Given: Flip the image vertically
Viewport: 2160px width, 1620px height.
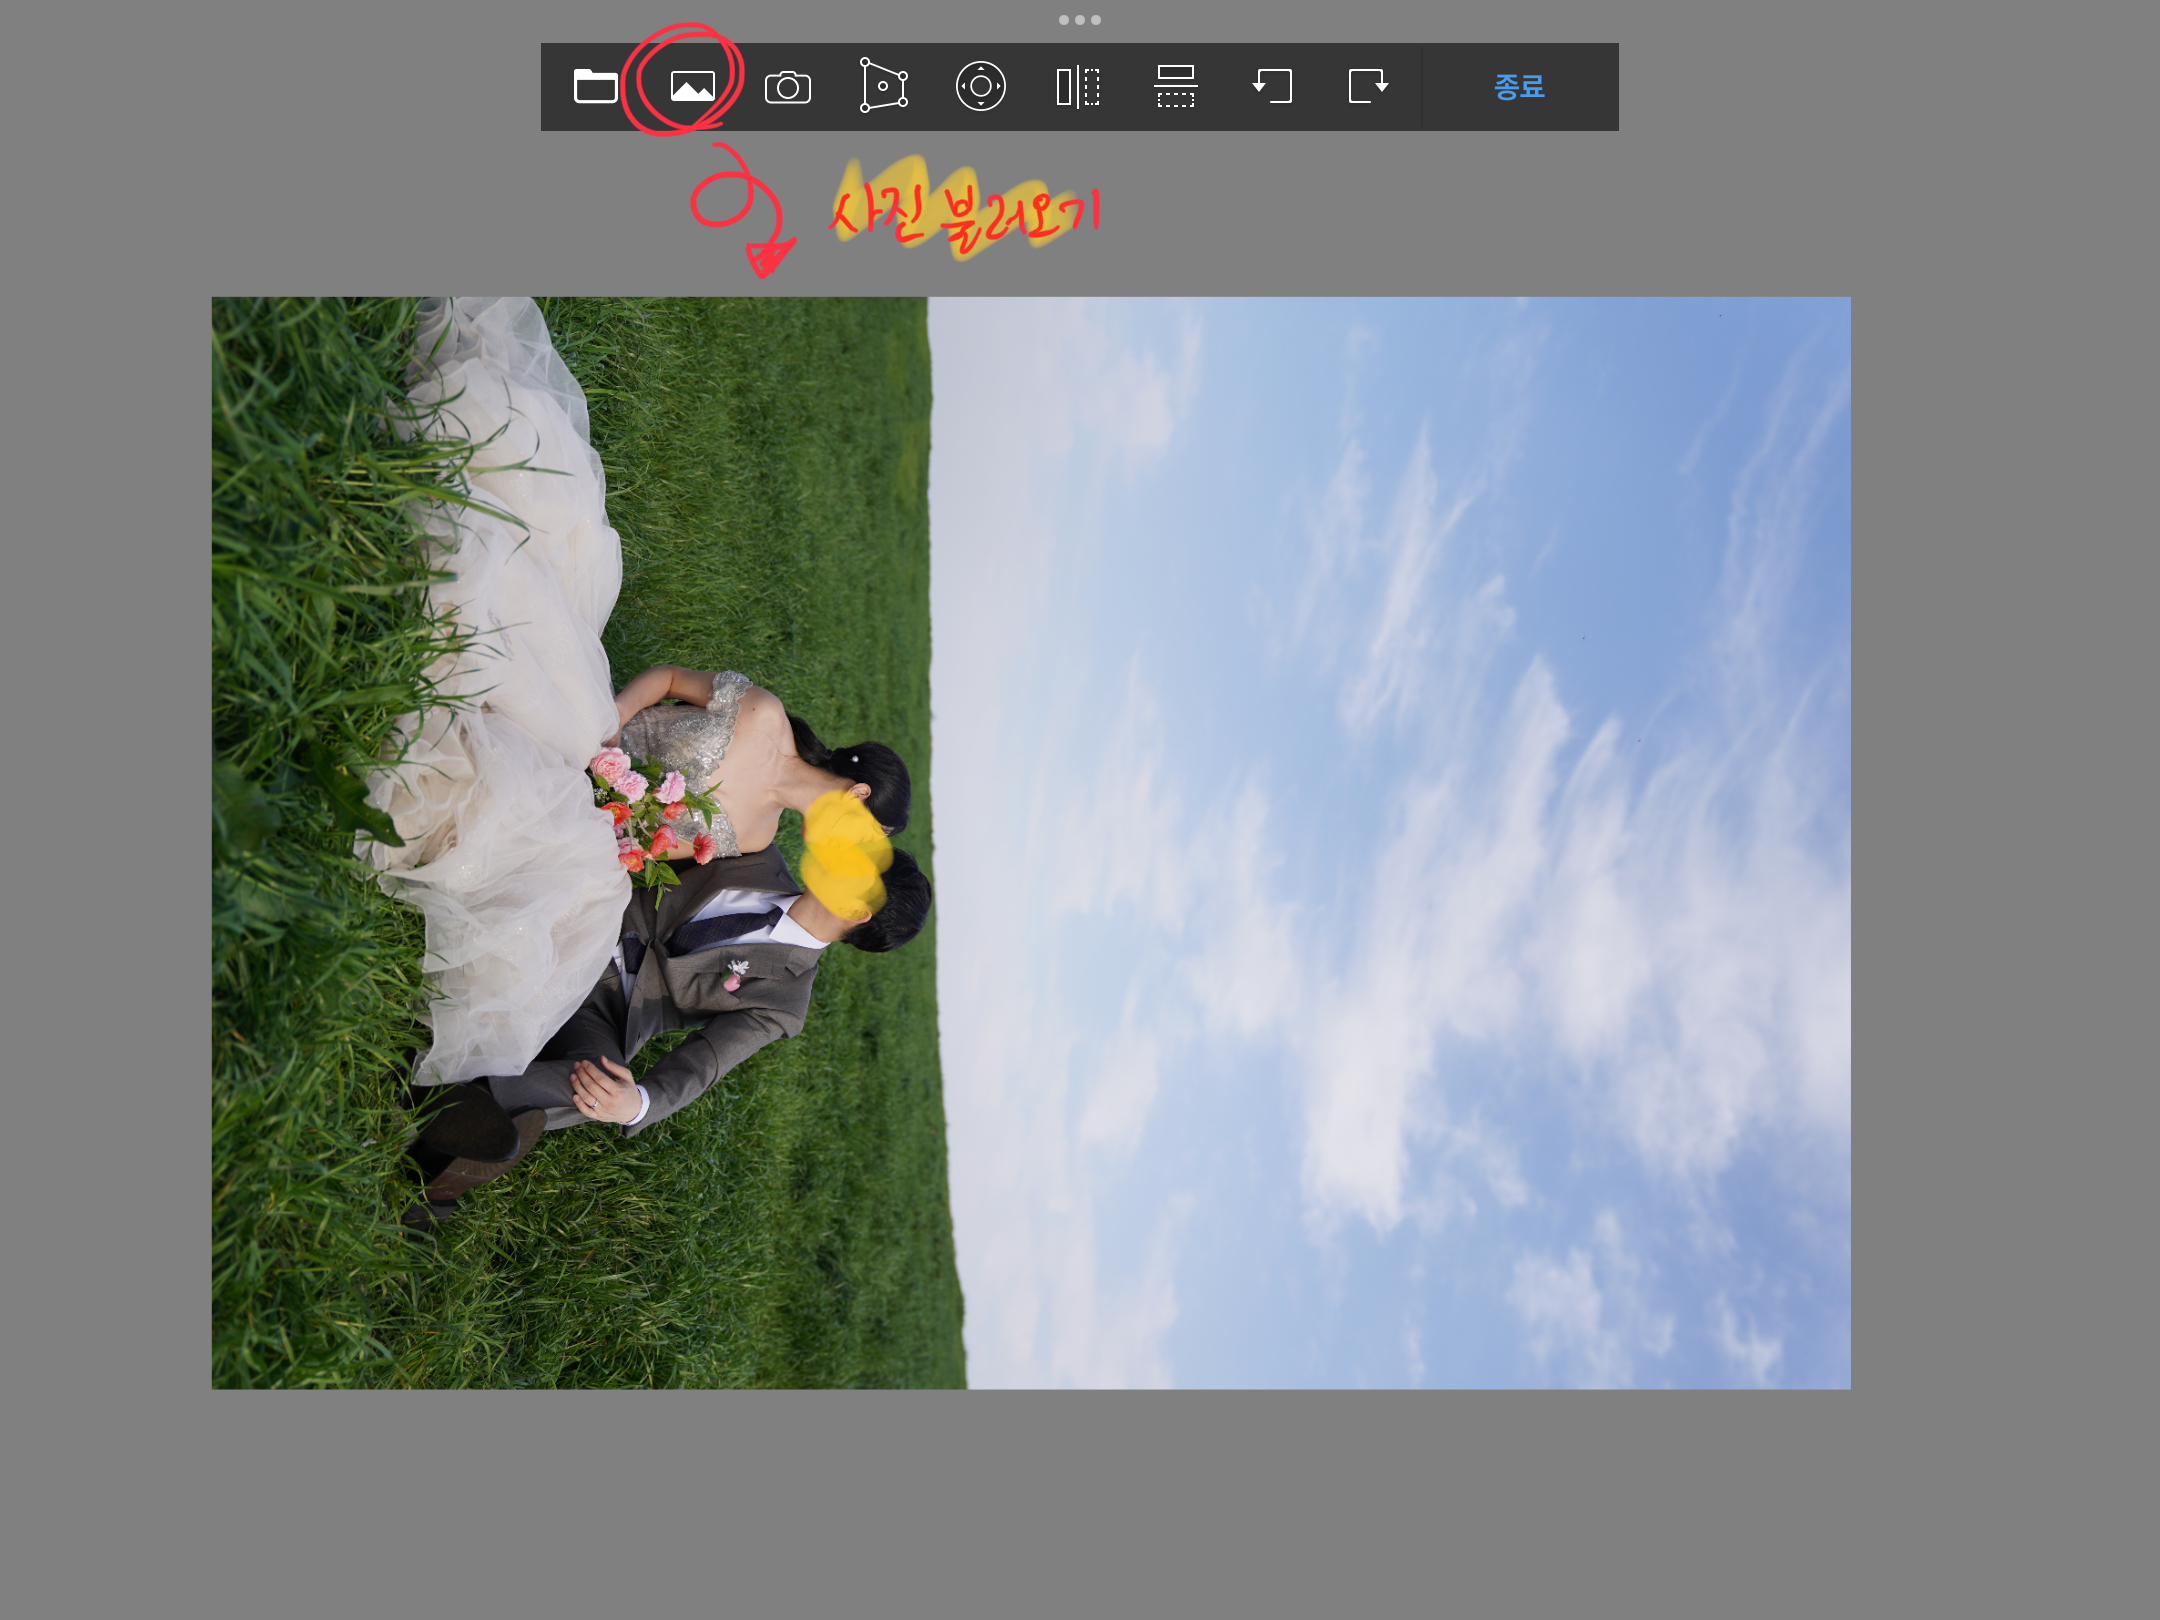Looking at the screenshot, I should 1175,87.
